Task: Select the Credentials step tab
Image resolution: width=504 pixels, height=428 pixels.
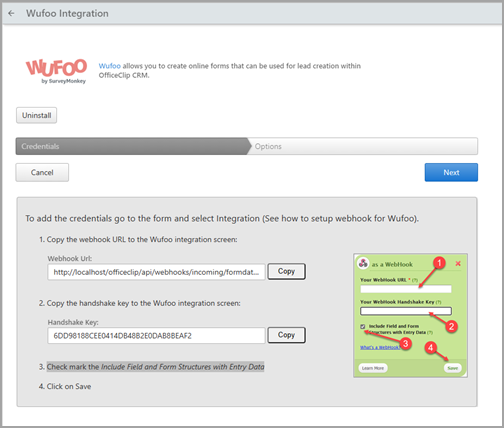Action: tap(132, 146)
